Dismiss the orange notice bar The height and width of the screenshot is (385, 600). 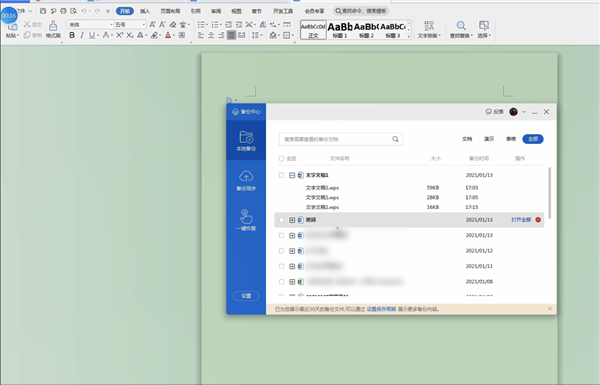pyautogui.click(x=550, y=309)
